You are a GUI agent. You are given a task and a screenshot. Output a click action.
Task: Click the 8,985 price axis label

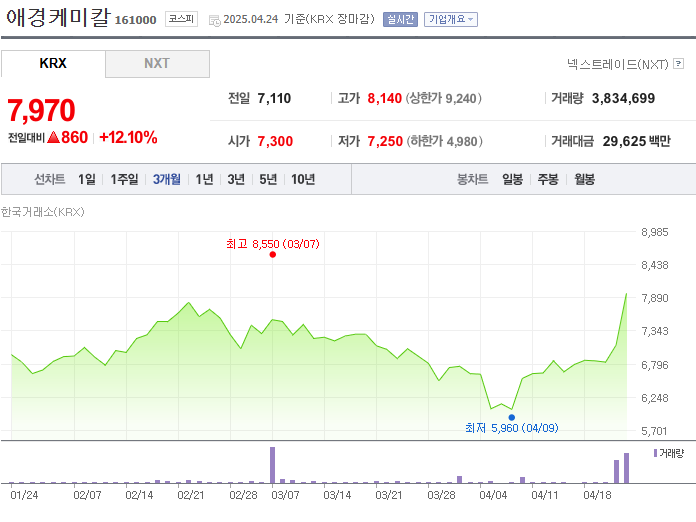[655, 232]
